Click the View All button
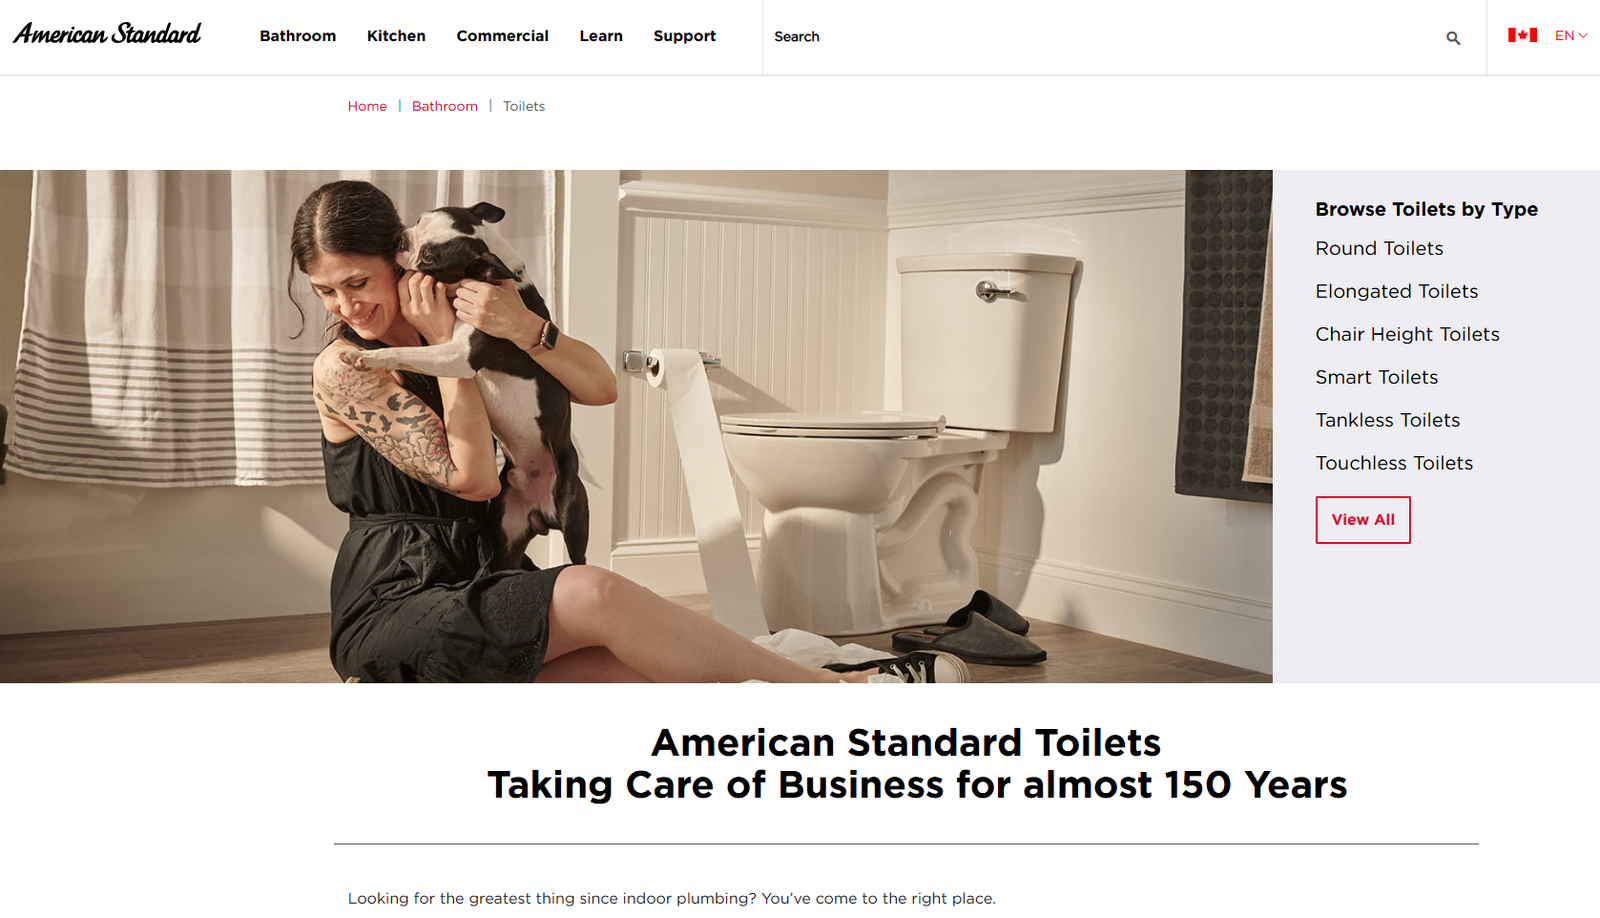Screen dimensions: 1600x918 coord(1363,520)
